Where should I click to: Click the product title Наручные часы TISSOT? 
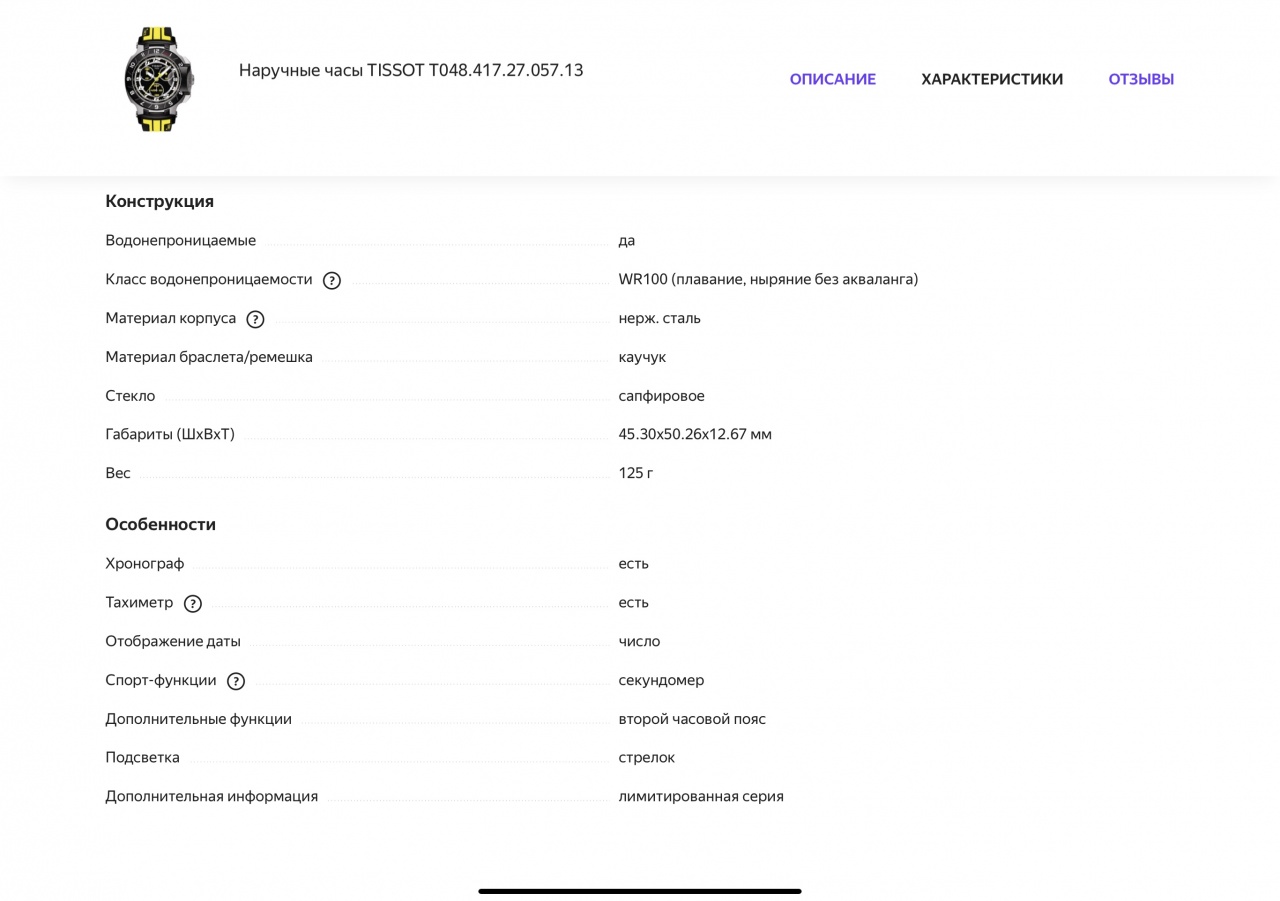tap(411, 70)
